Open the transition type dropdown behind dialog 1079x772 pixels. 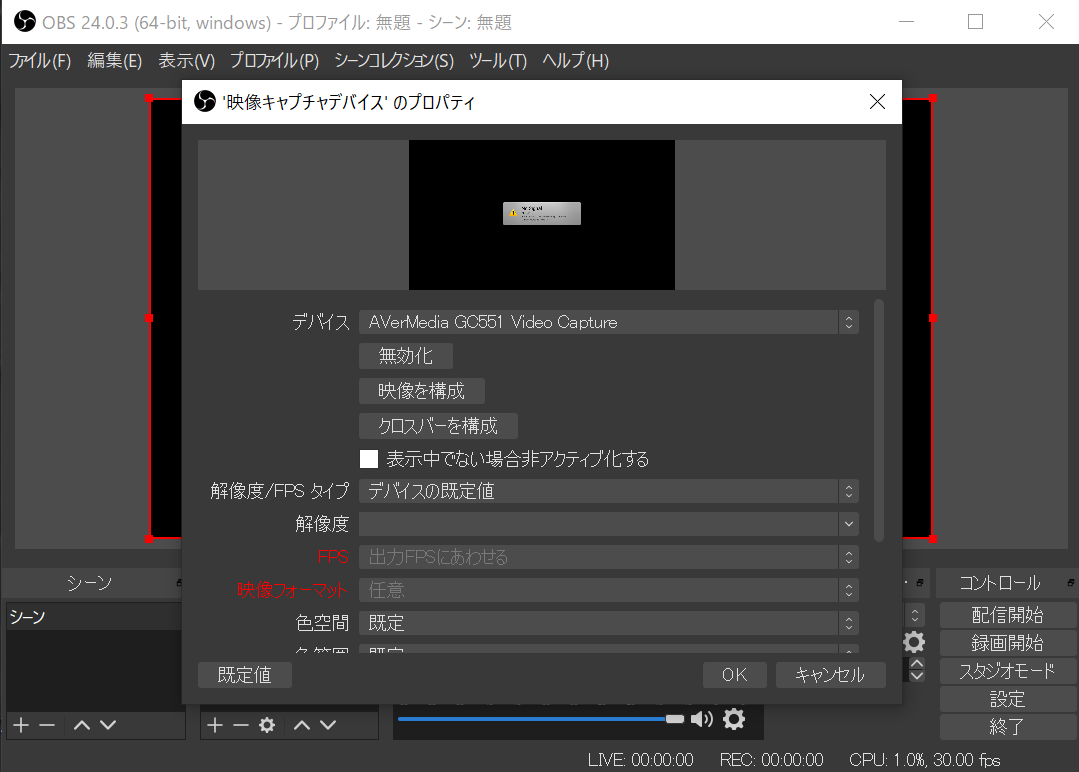914,614
